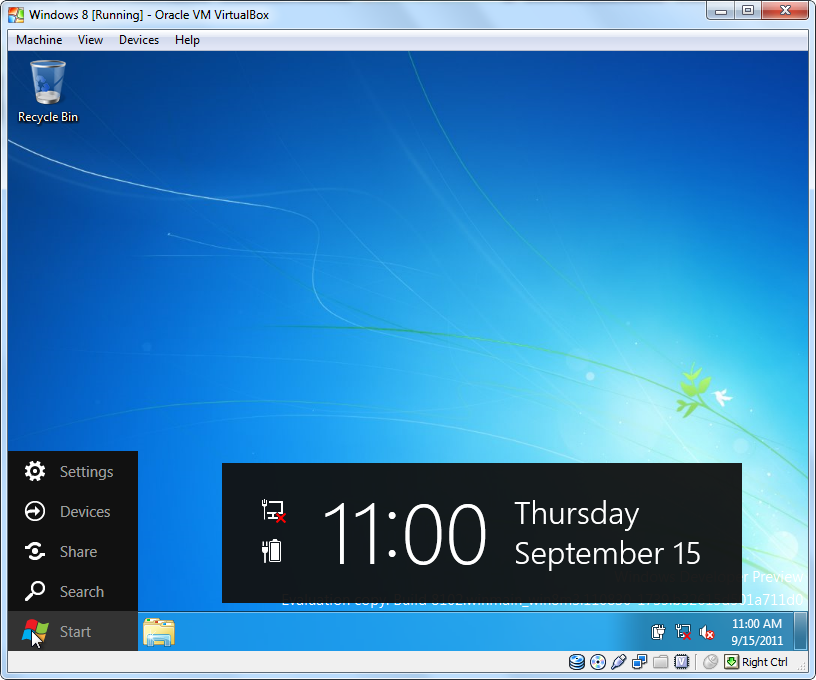Click the mouse integration indicator

[x=710, y=662]
